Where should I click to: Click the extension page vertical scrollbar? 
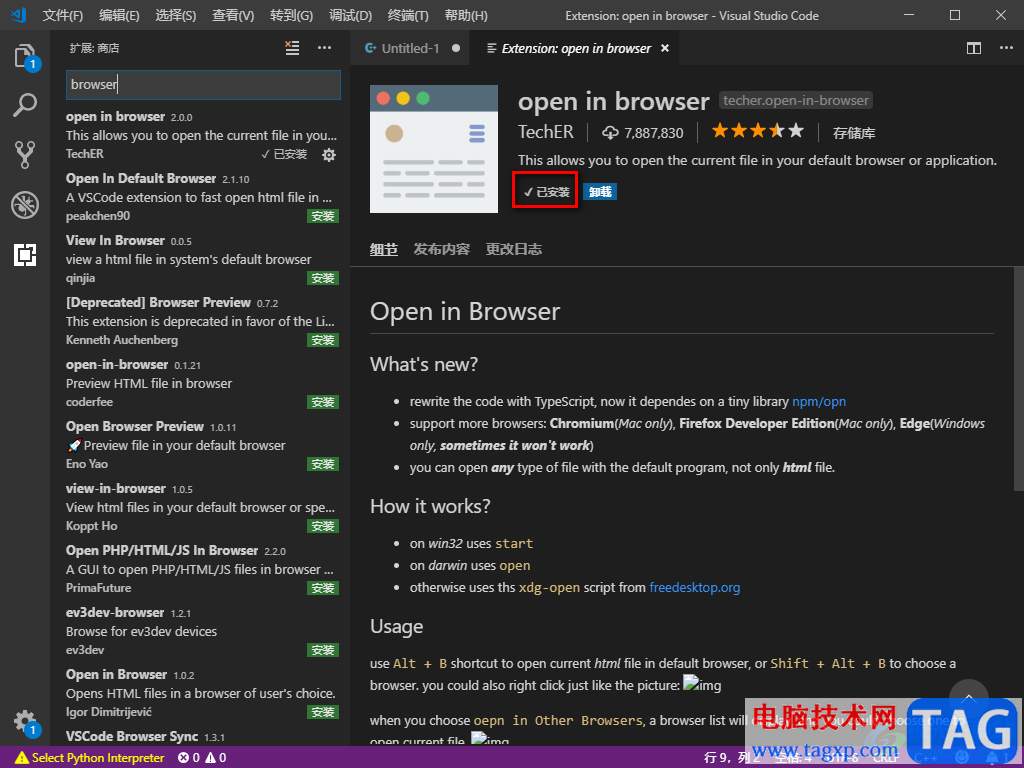(x=1018, y=379)
